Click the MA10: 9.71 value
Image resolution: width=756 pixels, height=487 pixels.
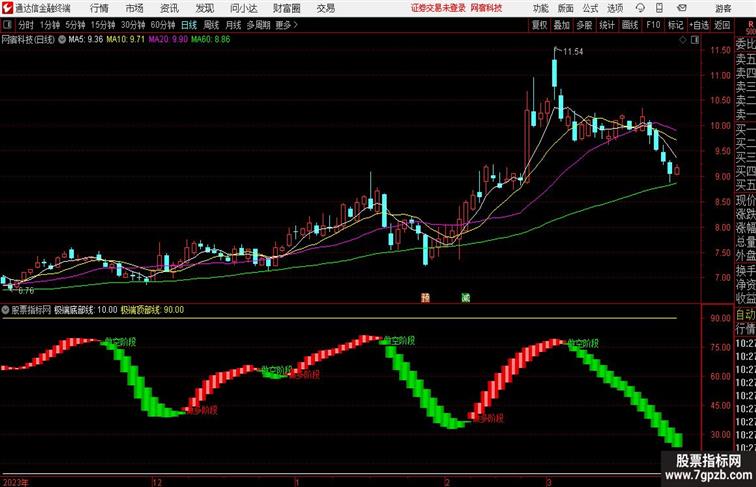(x=125, y=40)
